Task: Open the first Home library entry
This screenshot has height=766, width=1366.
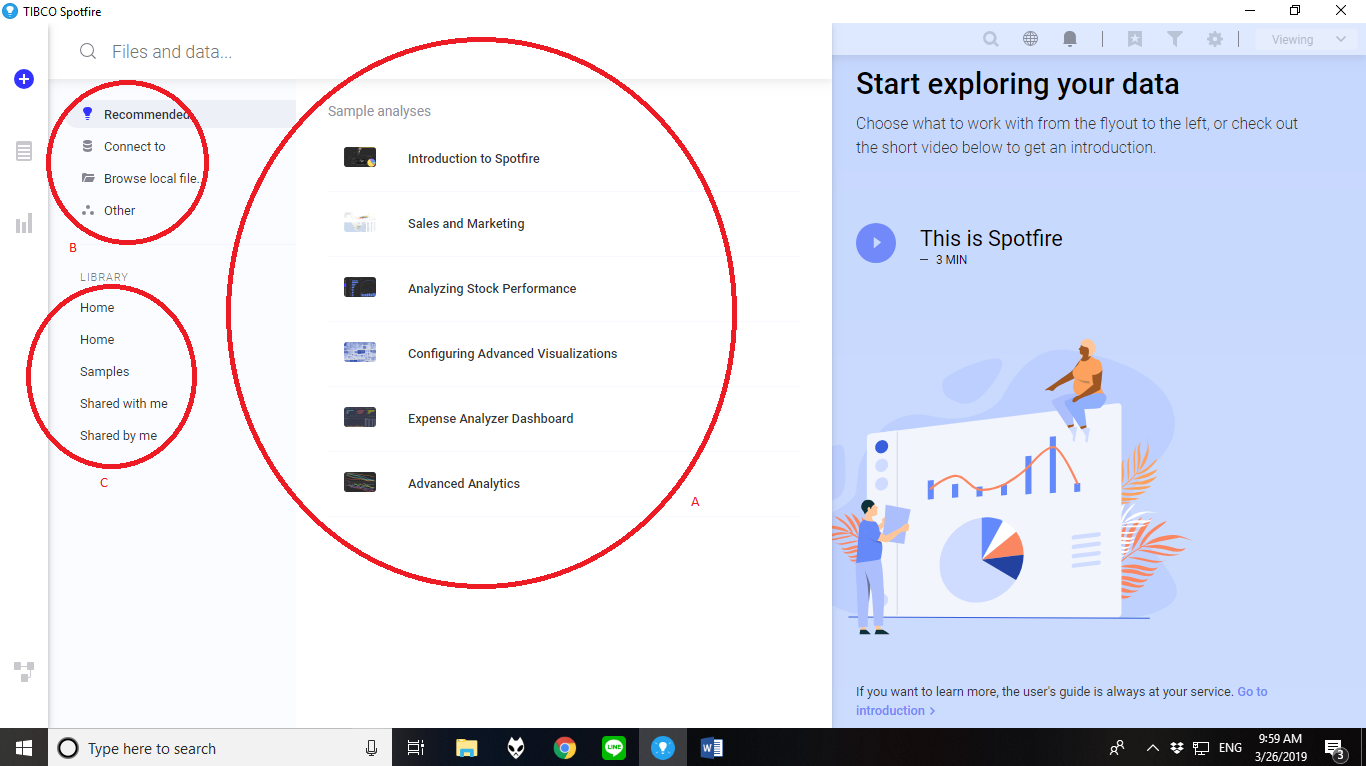Action: (x=97, y=308)
